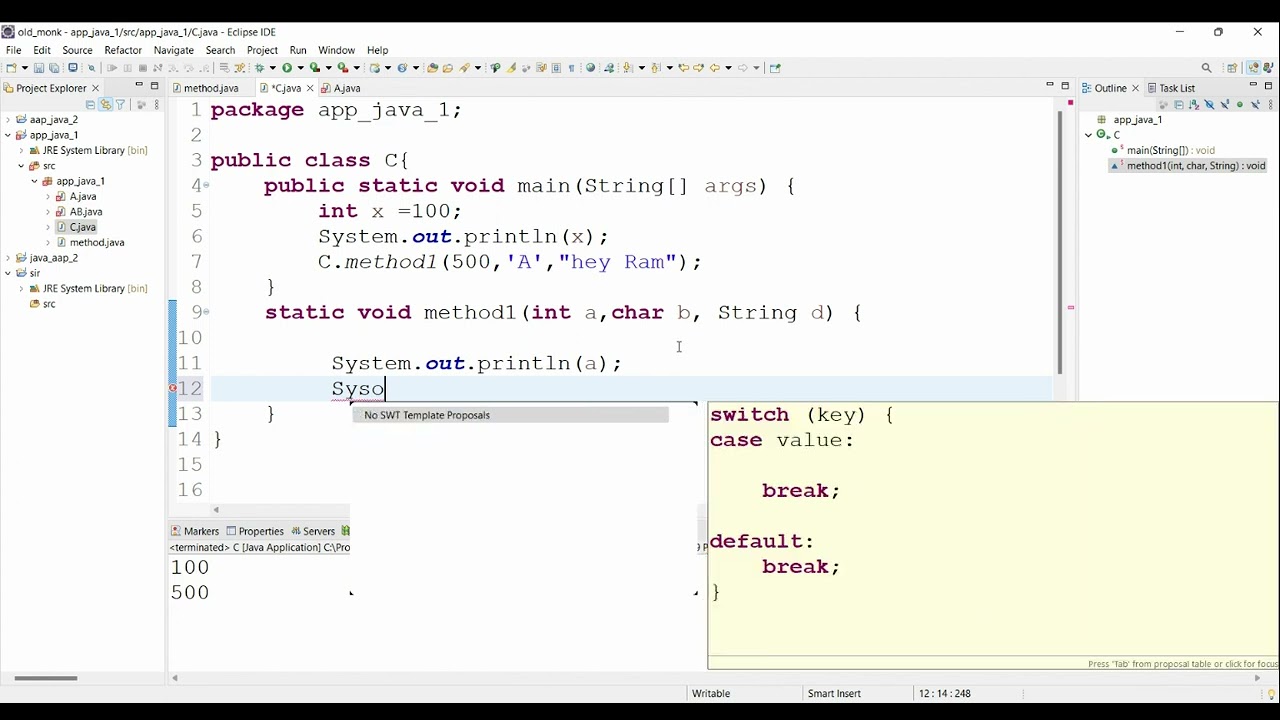The height and width of the screenshot is (720, 1280).
Task: Click the Save icon in toolbar
Action: click(39, 68)
